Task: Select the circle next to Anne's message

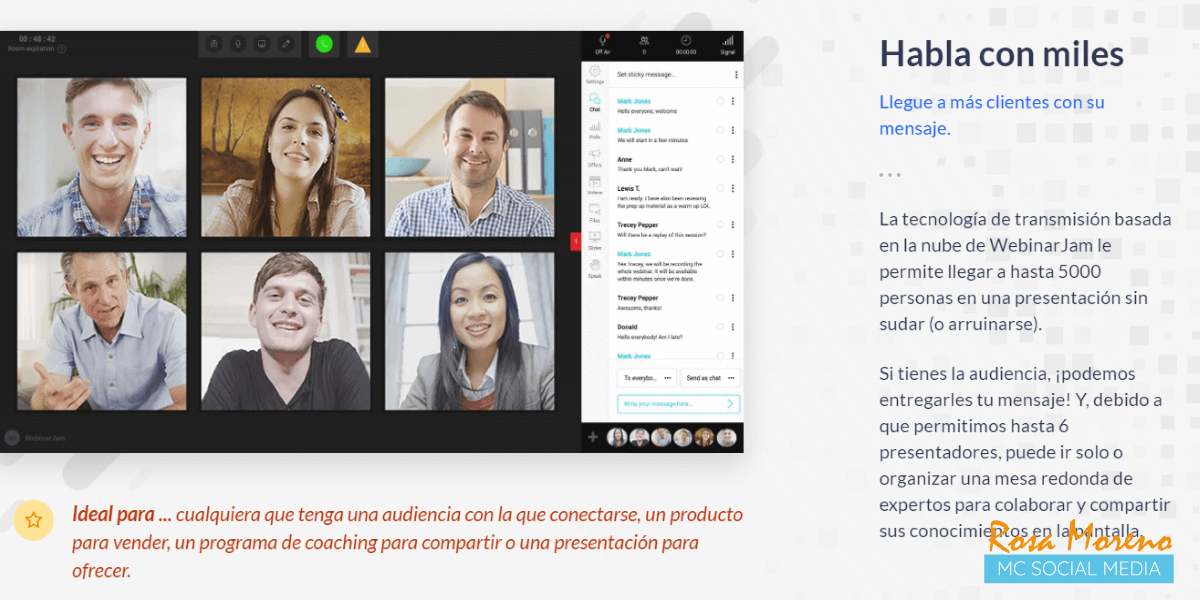Action: 720,158
